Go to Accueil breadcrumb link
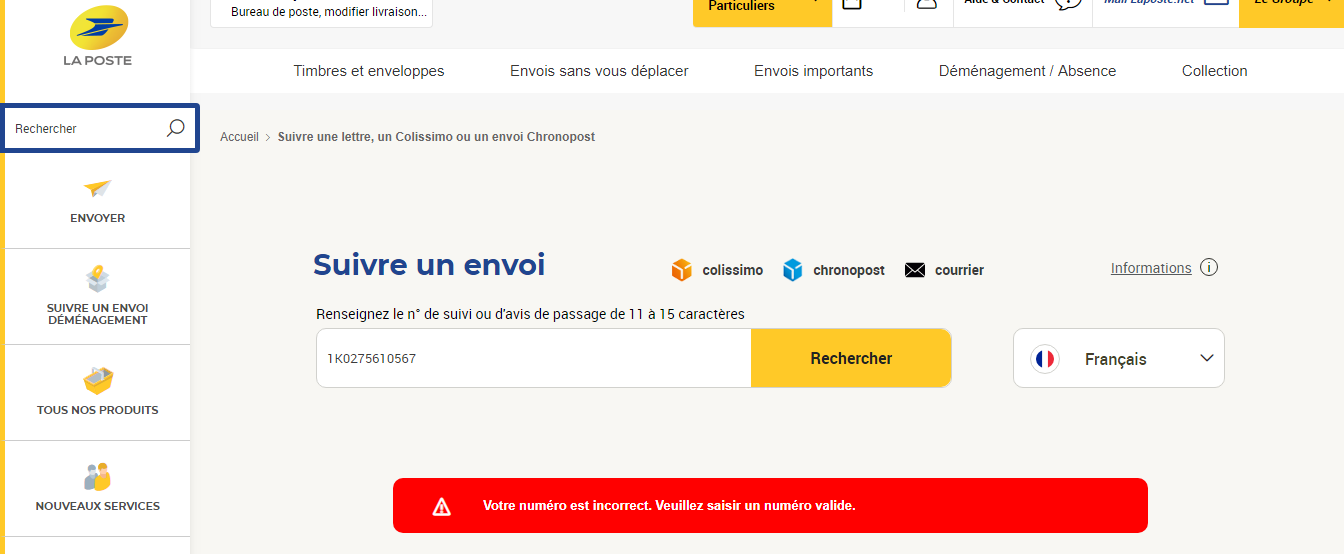 pyautogui.click(x=239, y=137)
